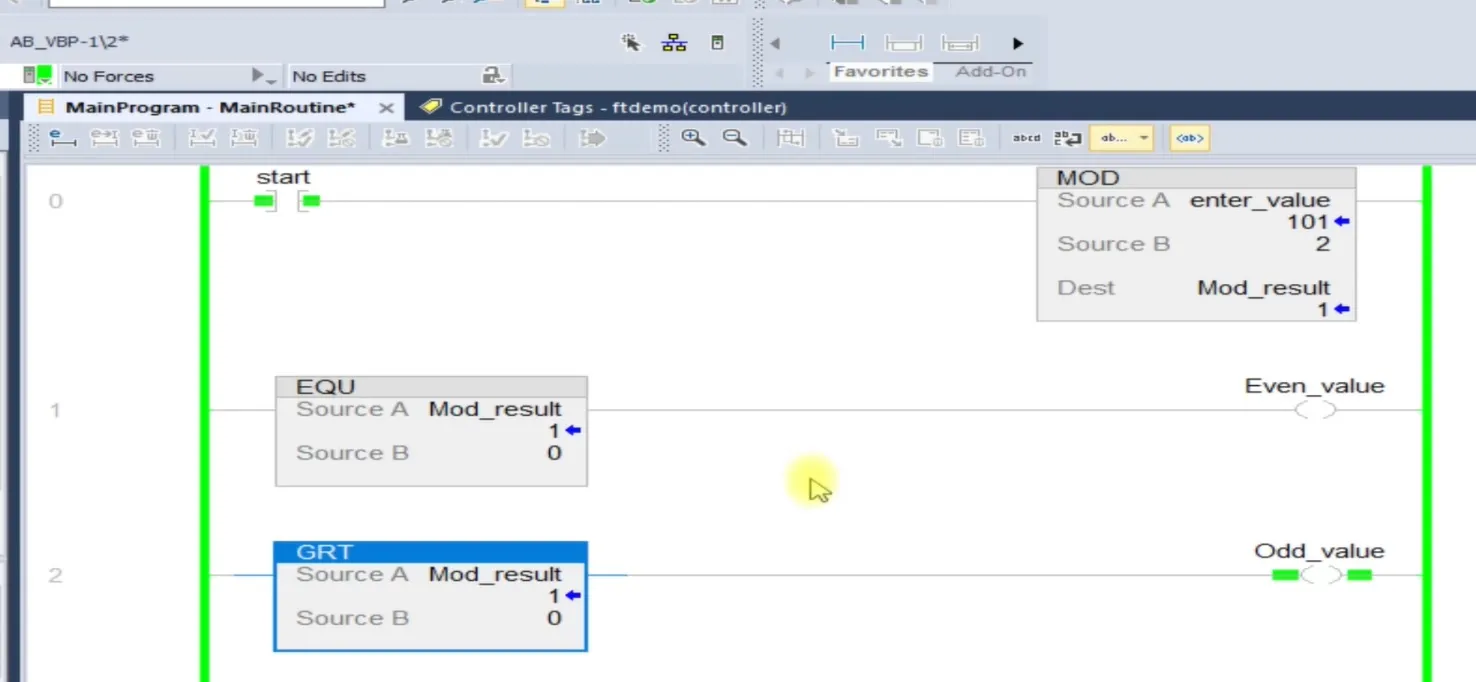This screenshot has height=682, width=1476.
Task: Click the abcd text display icon
Action: tap(1026, 137)
